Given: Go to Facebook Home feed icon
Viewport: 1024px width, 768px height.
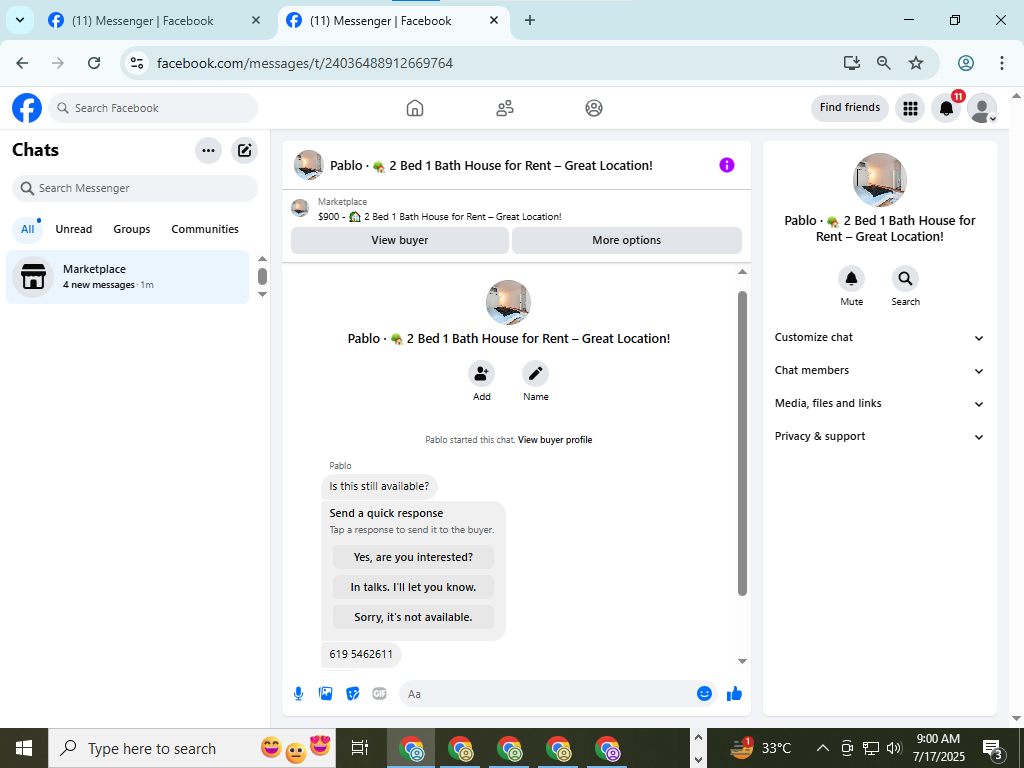Looking at the screenshot, I should coord(415,108).
